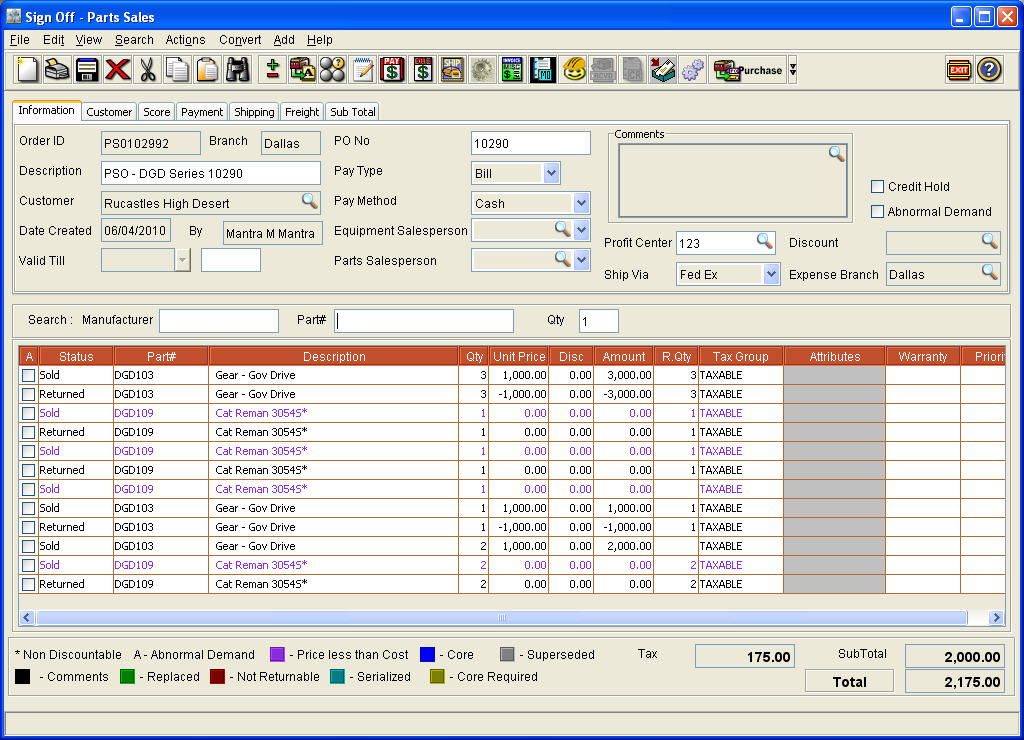This screenshot has height=740, width=1024.
Task: Check the Sold DGD109 row with Qty 2
Action: (28, 565)
